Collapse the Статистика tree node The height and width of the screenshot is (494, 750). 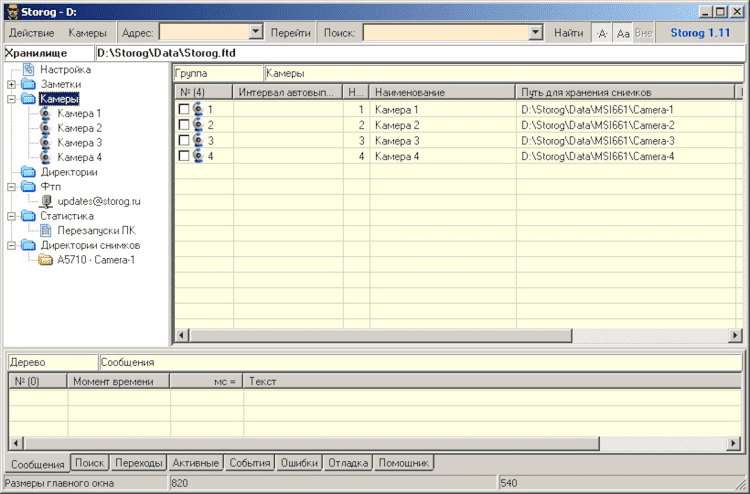(x=11, y=216)
